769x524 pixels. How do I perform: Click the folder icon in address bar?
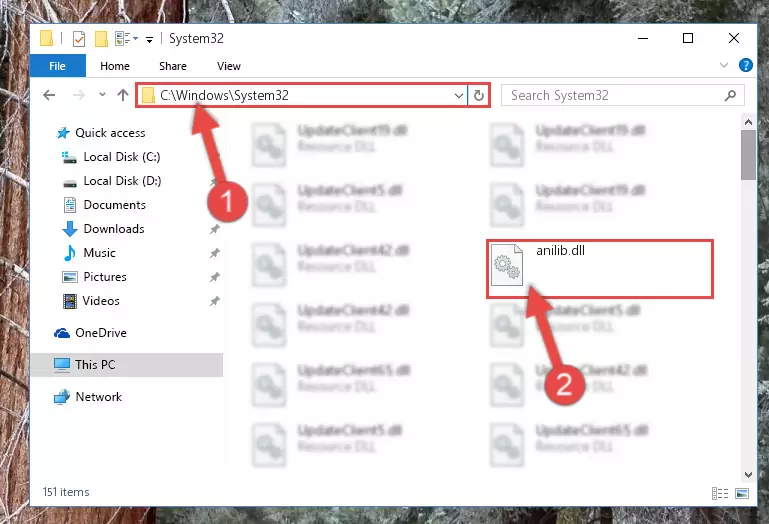[148, 95]
